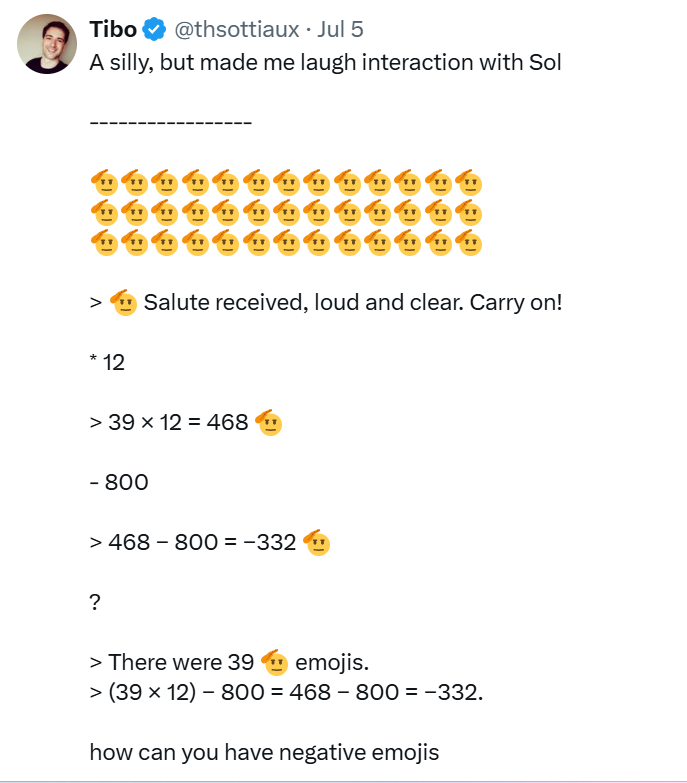
Task: Click first salute emoji in second row
Action: 104,213
